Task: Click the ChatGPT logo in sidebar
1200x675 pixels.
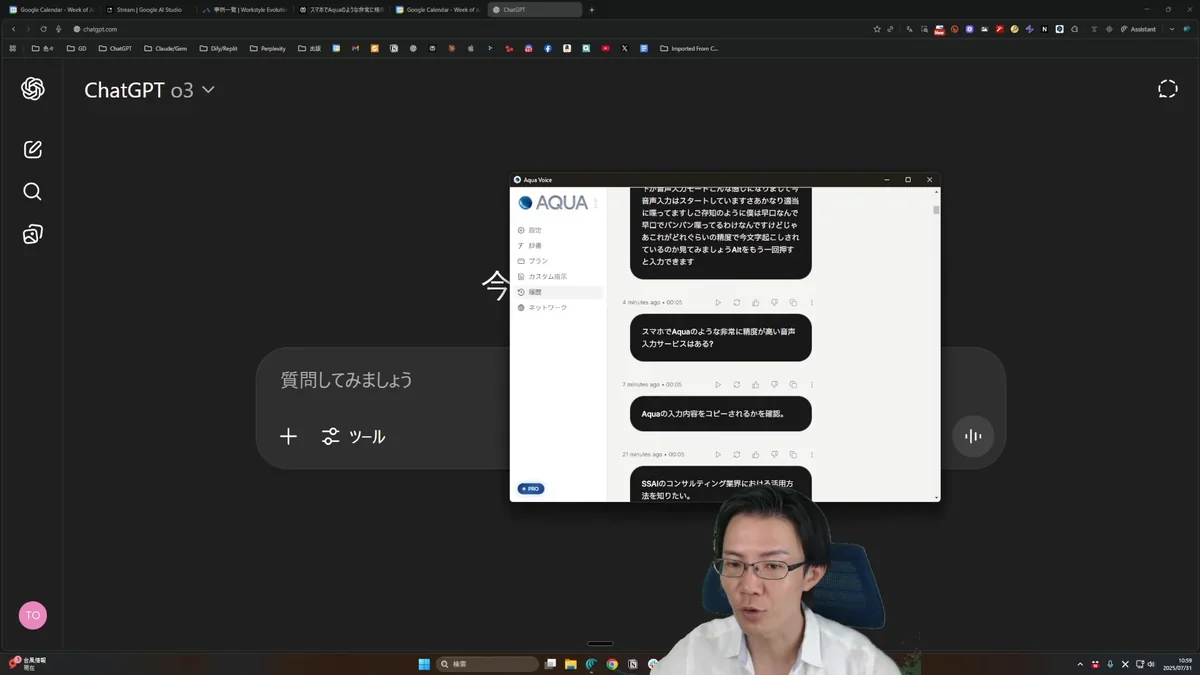Action: (x=32, y=89)
